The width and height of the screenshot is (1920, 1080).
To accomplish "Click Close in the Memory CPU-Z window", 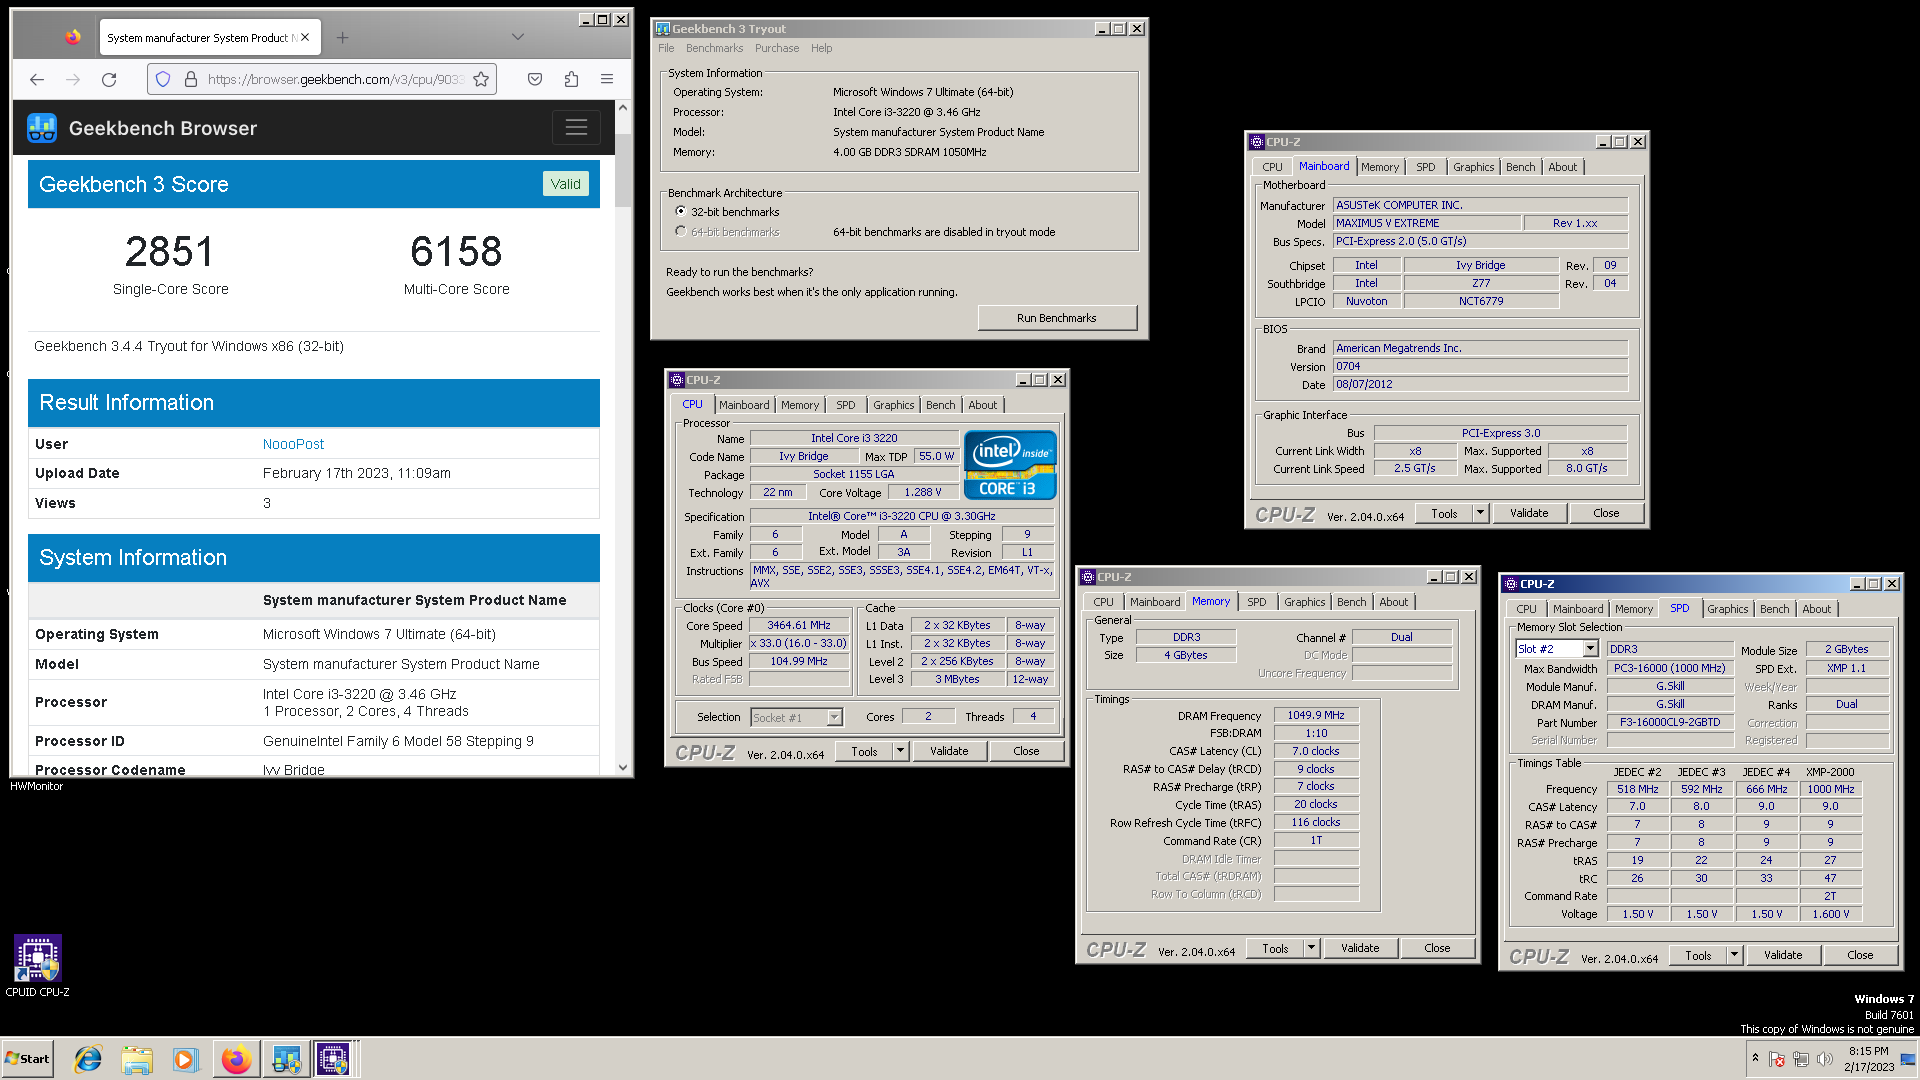I will click(1437, 948).
